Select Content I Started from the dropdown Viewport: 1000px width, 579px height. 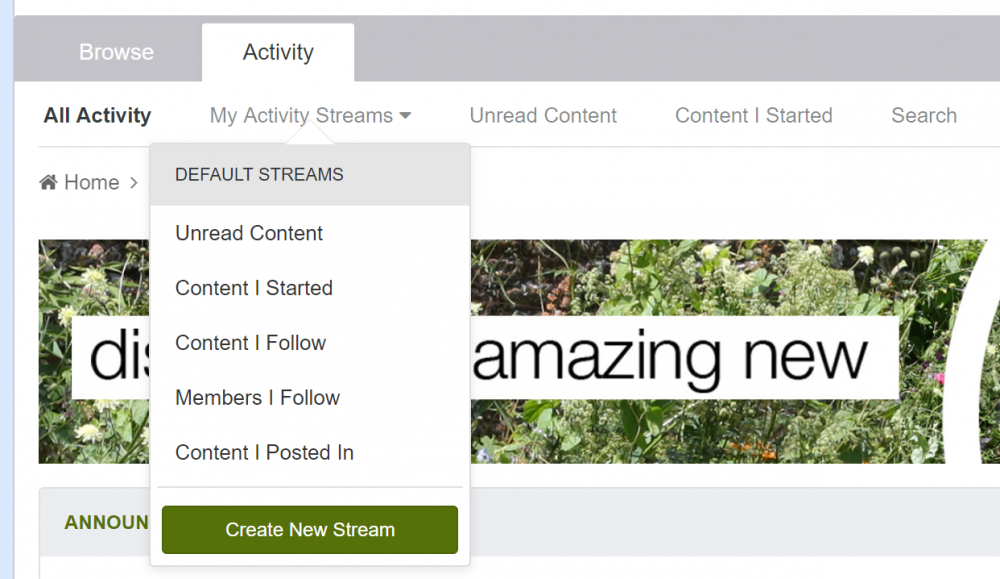(x=253, y=288)
